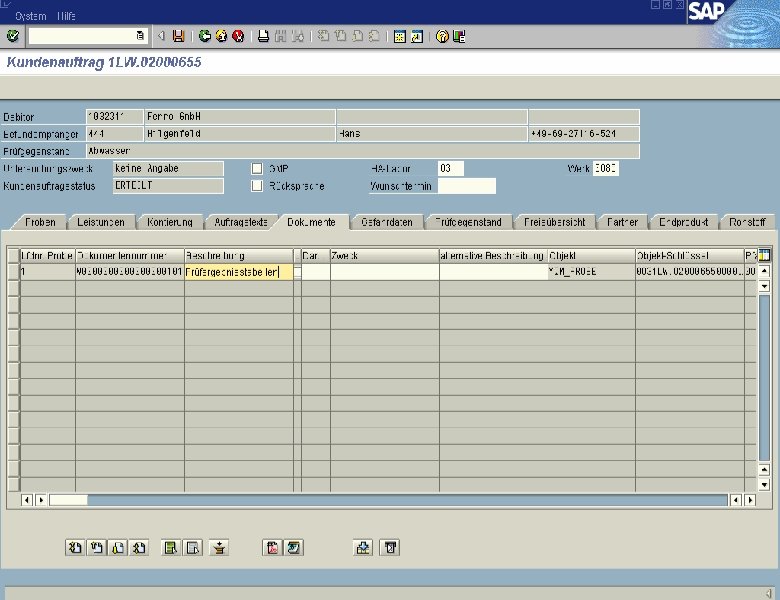
Task: Click the alternative Beschreibung cell in row 1
Action: tap(493, 272)
